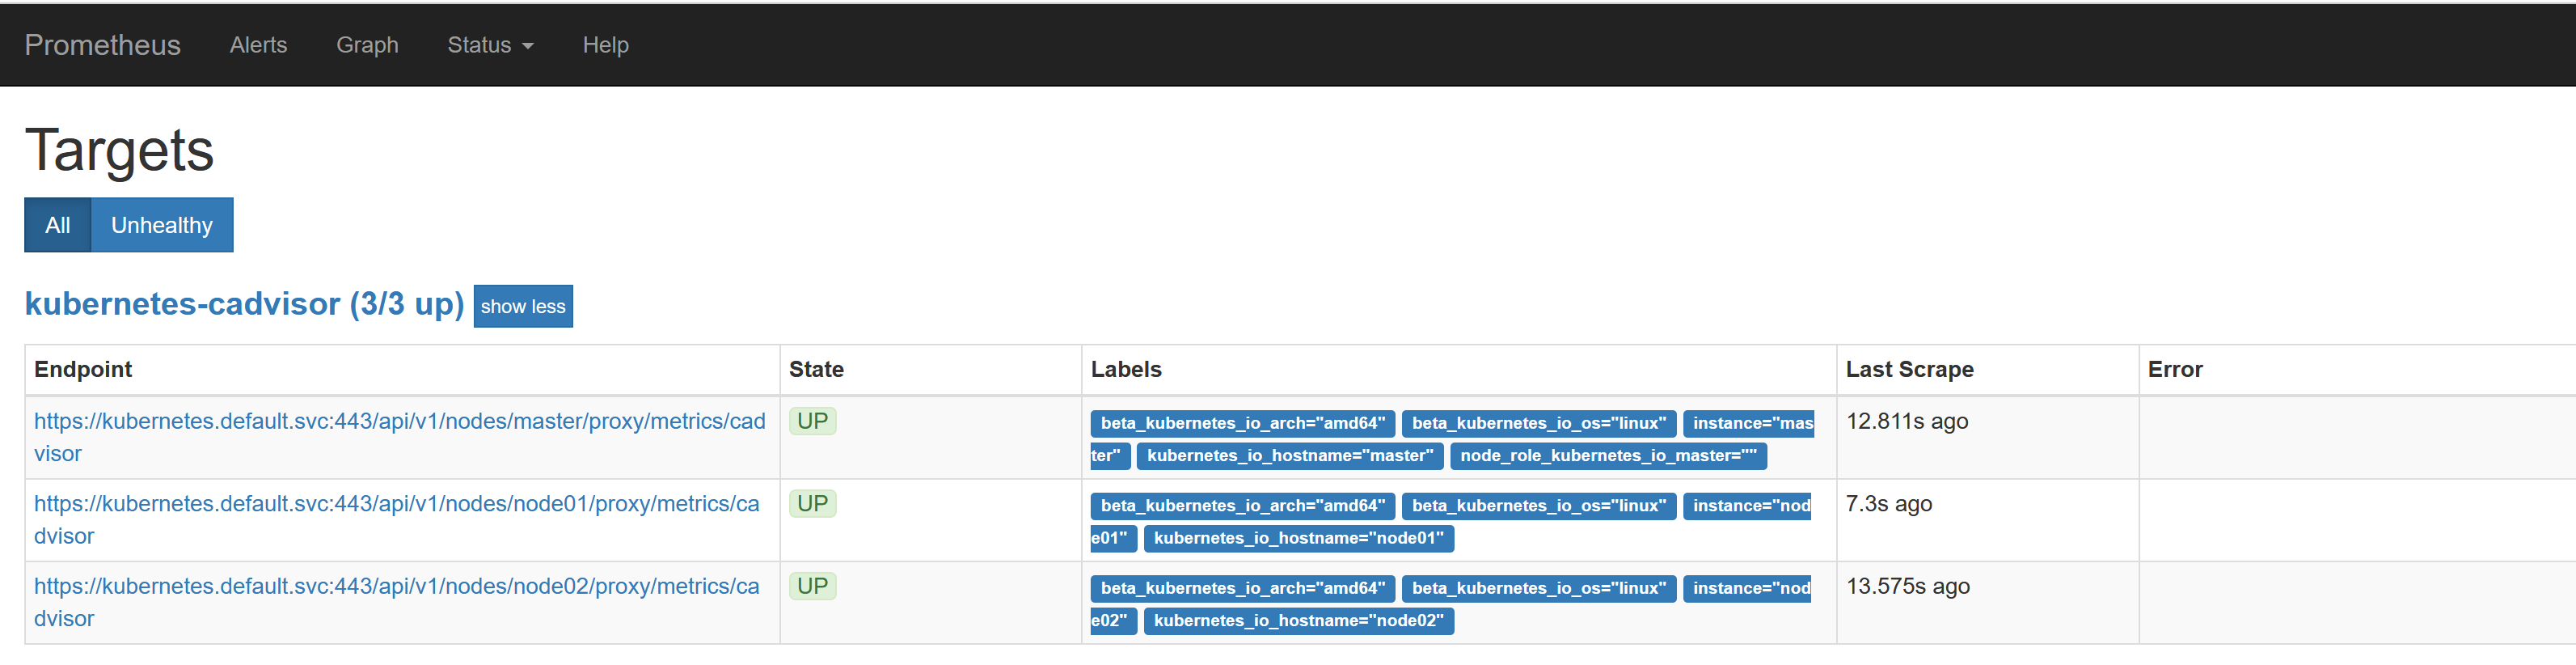
Task: Expand the Status dropdown menu
Action: click(490, 45)
